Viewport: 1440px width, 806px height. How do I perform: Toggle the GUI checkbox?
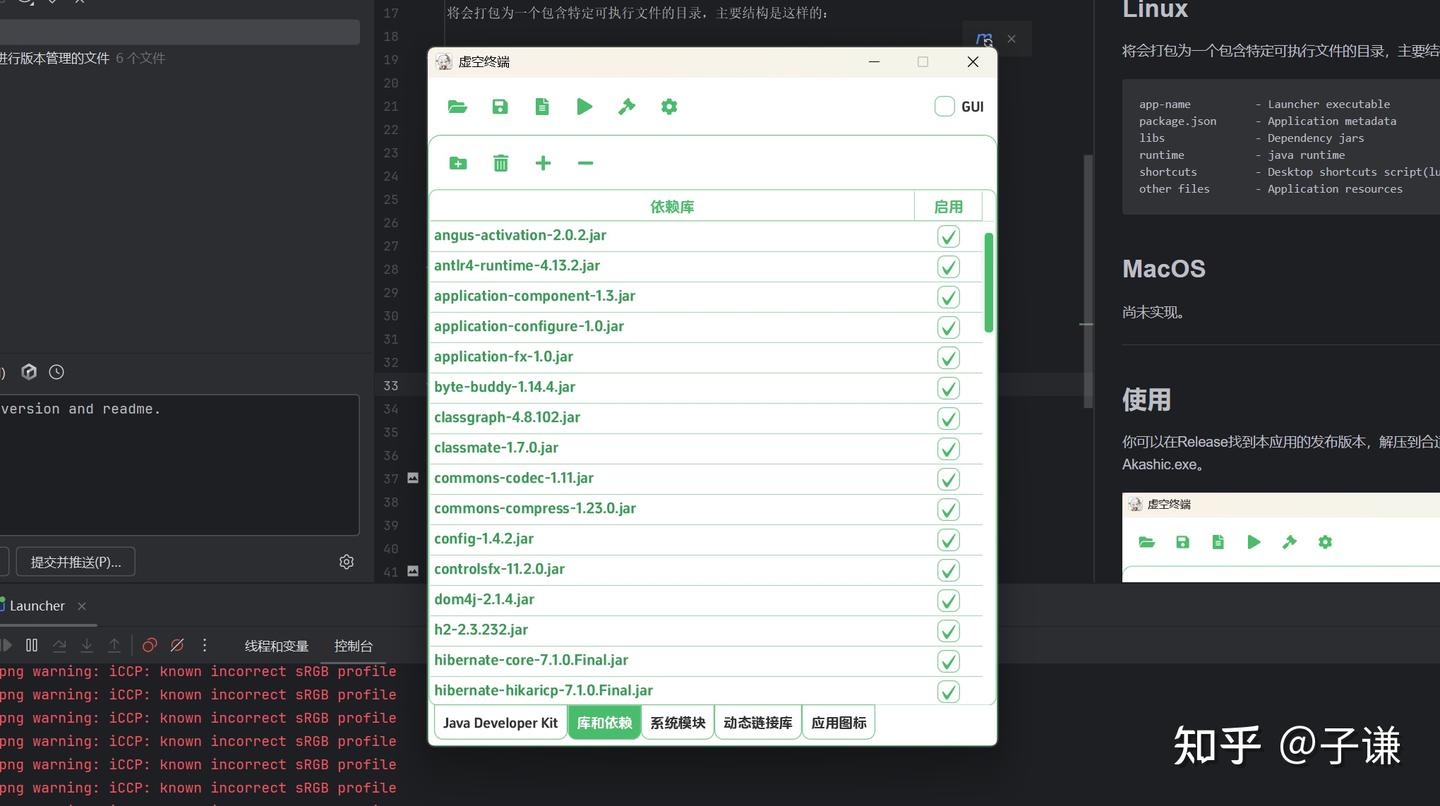(944, 106)
